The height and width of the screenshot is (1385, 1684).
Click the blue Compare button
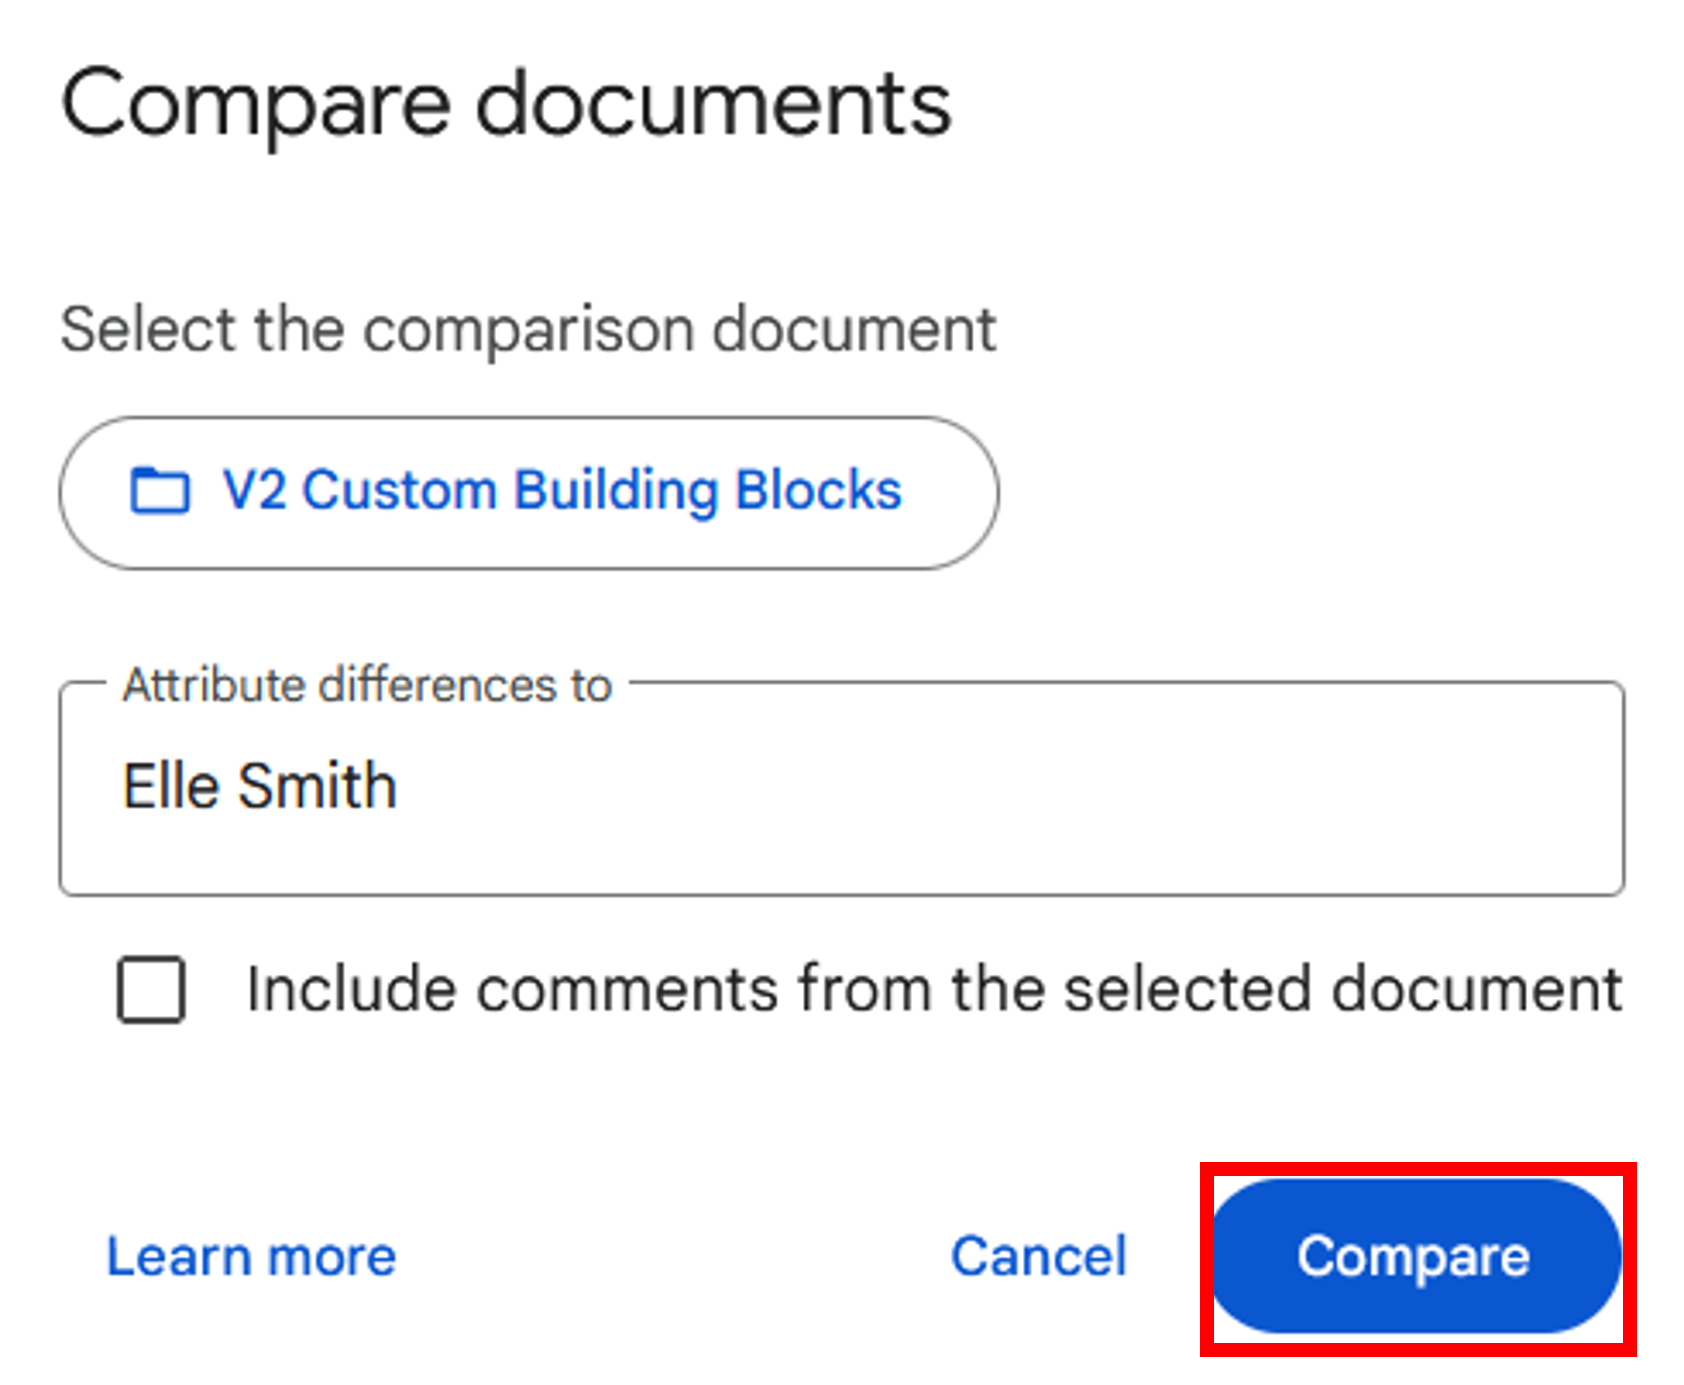click(1416, 1257)
